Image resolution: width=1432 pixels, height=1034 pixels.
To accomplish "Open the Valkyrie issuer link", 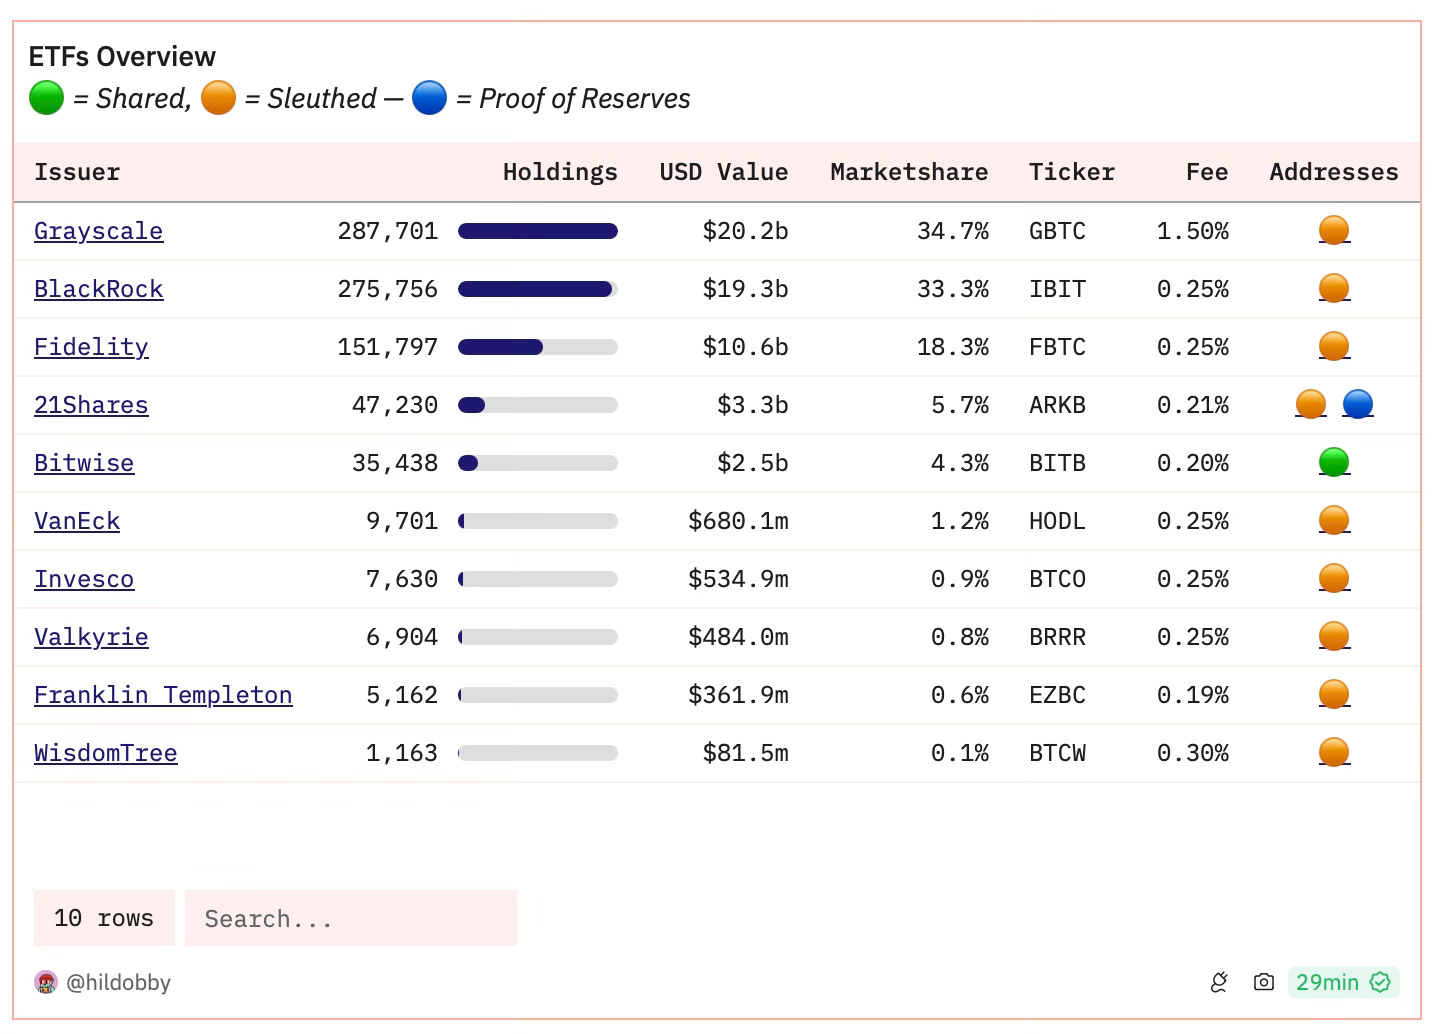I will 91,637.
